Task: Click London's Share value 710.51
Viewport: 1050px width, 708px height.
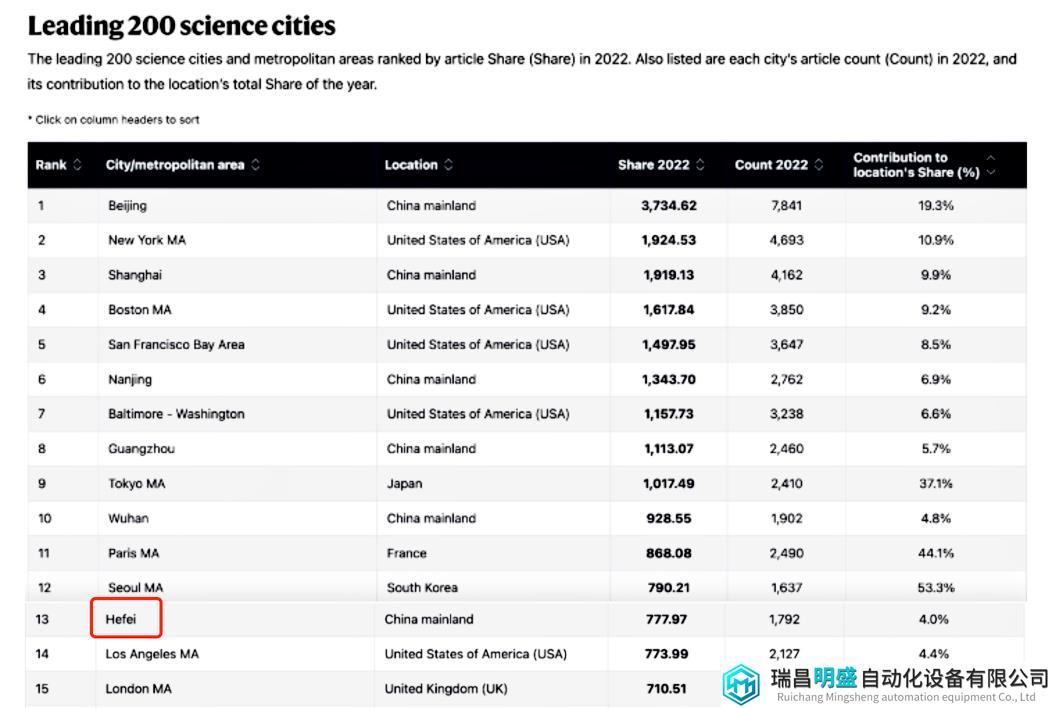Action: pos(666,689)
